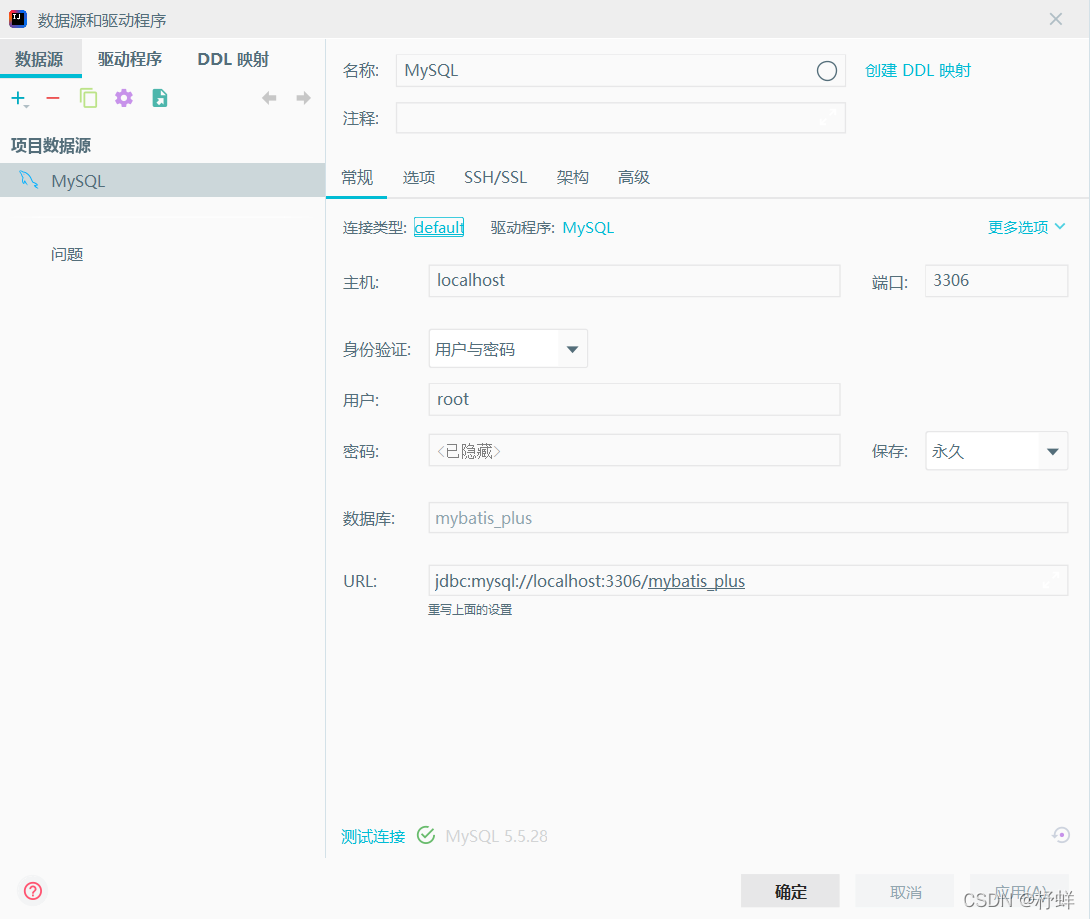Add a new data source with plus icon

[19, 99]
